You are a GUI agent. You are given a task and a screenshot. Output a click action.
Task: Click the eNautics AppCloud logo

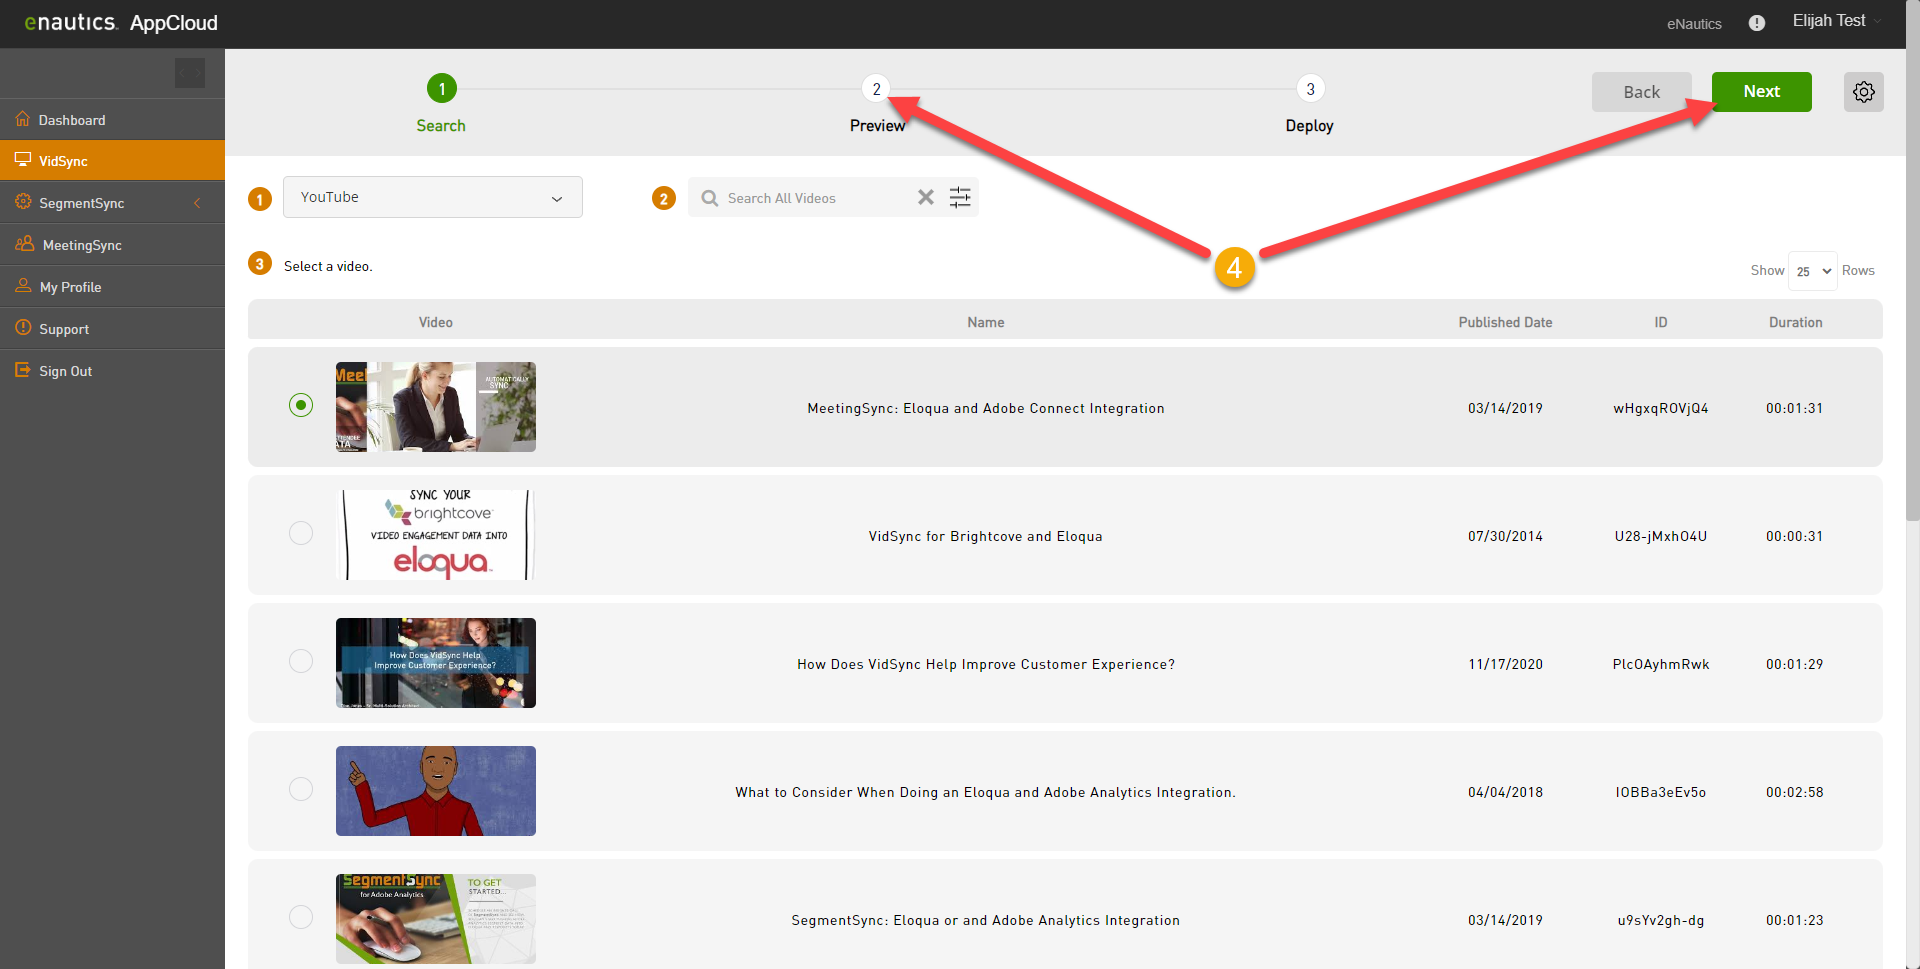[121, 22]
